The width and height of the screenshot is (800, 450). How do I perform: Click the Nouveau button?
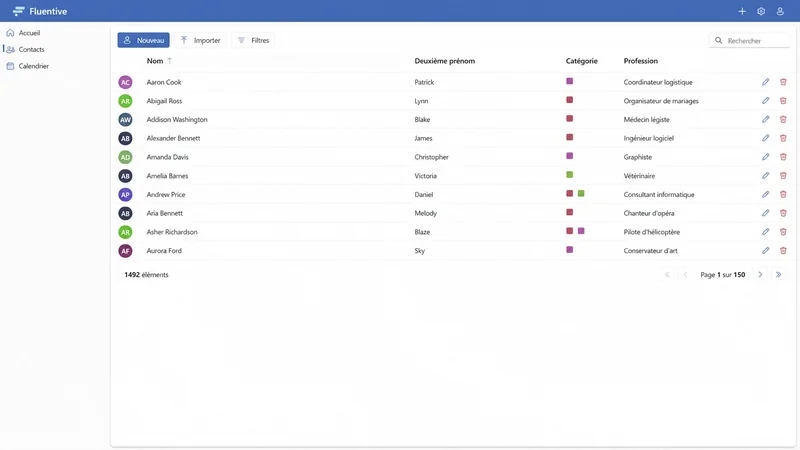[x=143, y=40]
